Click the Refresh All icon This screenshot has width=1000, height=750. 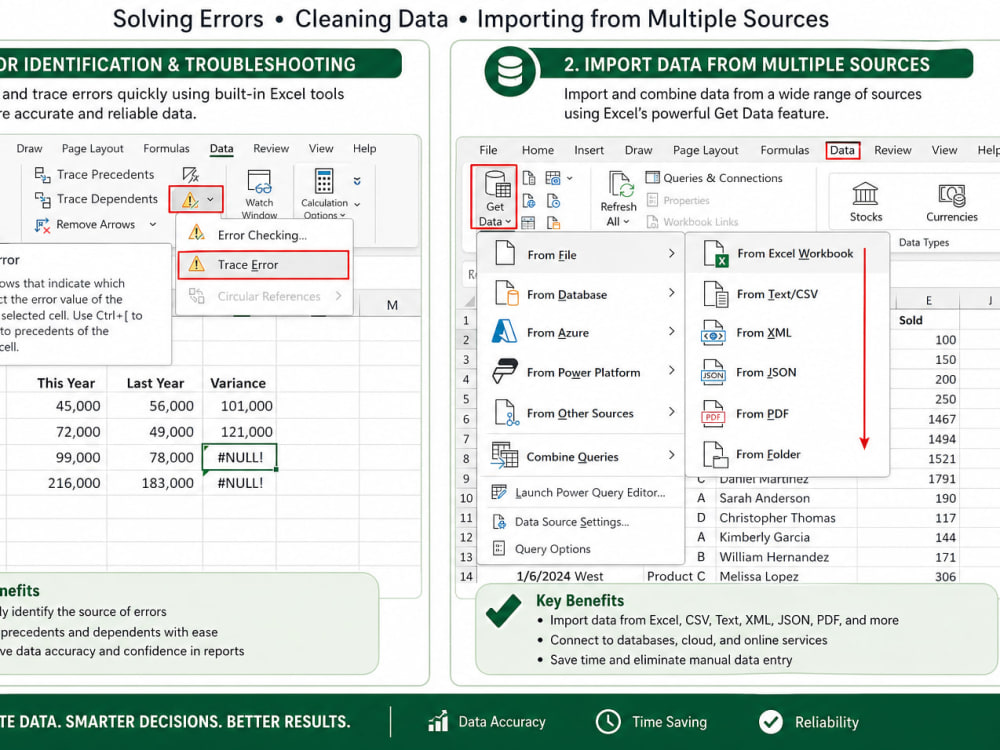(x=621, y=184)
